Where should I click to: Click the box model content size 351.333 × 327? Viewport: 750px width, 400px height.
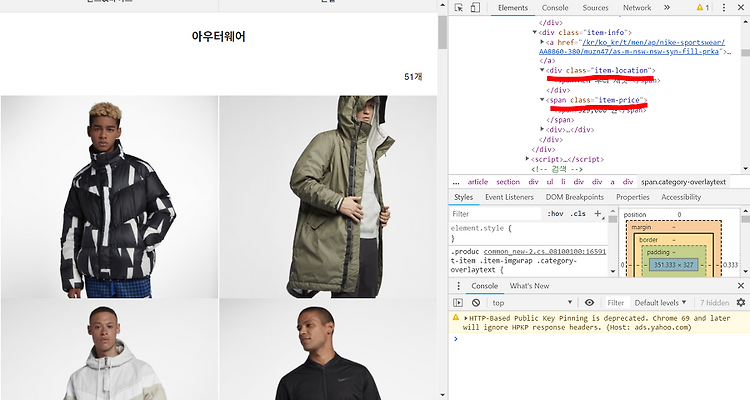pyautogui.click(x=673, y=265)
